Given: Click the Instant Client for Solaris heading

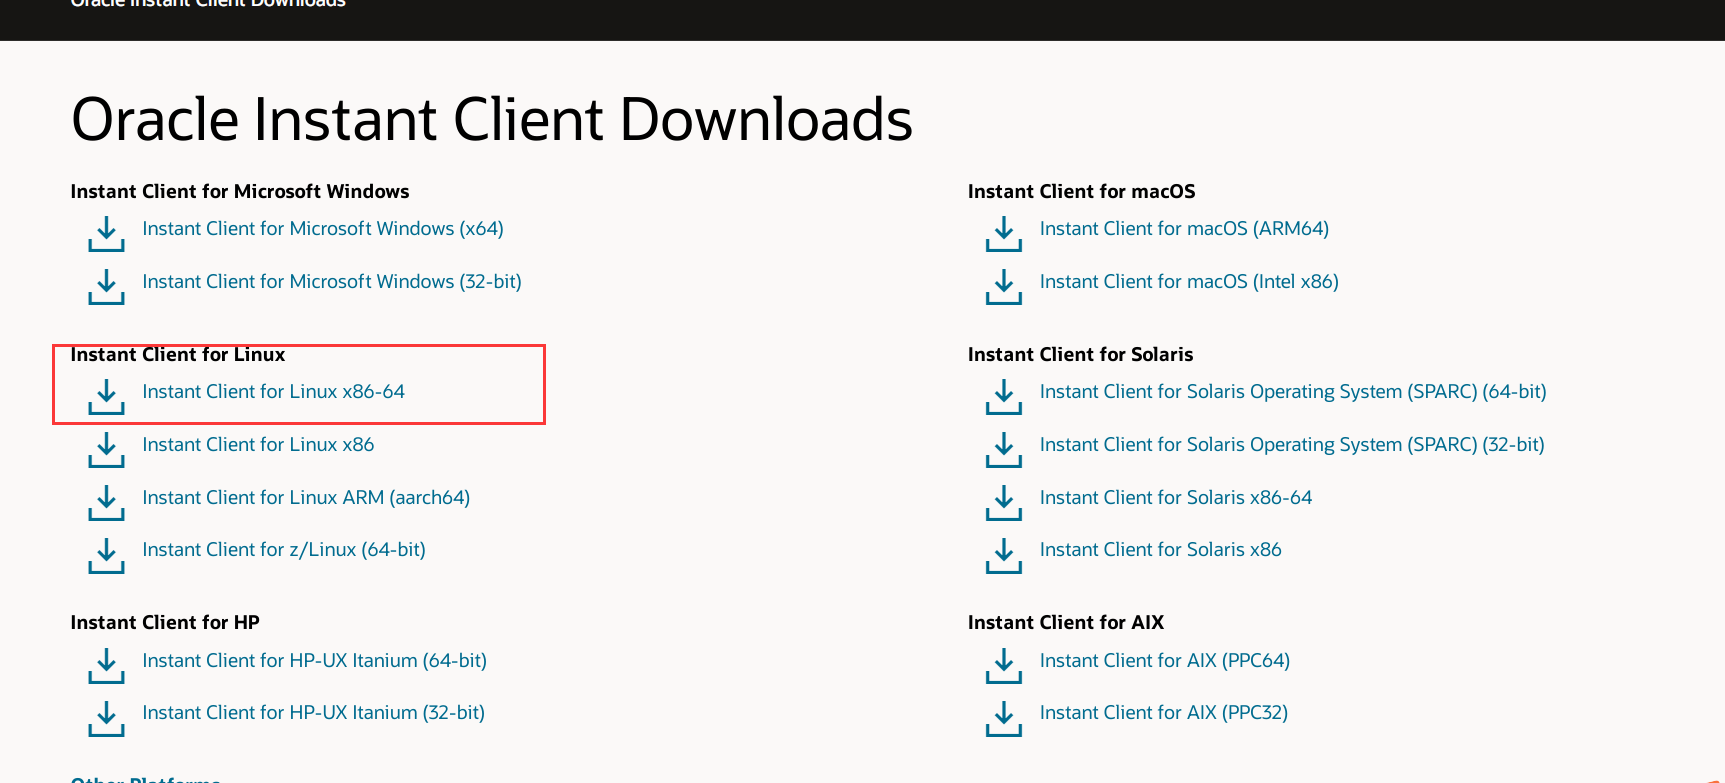Looking at the screenshot, I should (1081, 354).
